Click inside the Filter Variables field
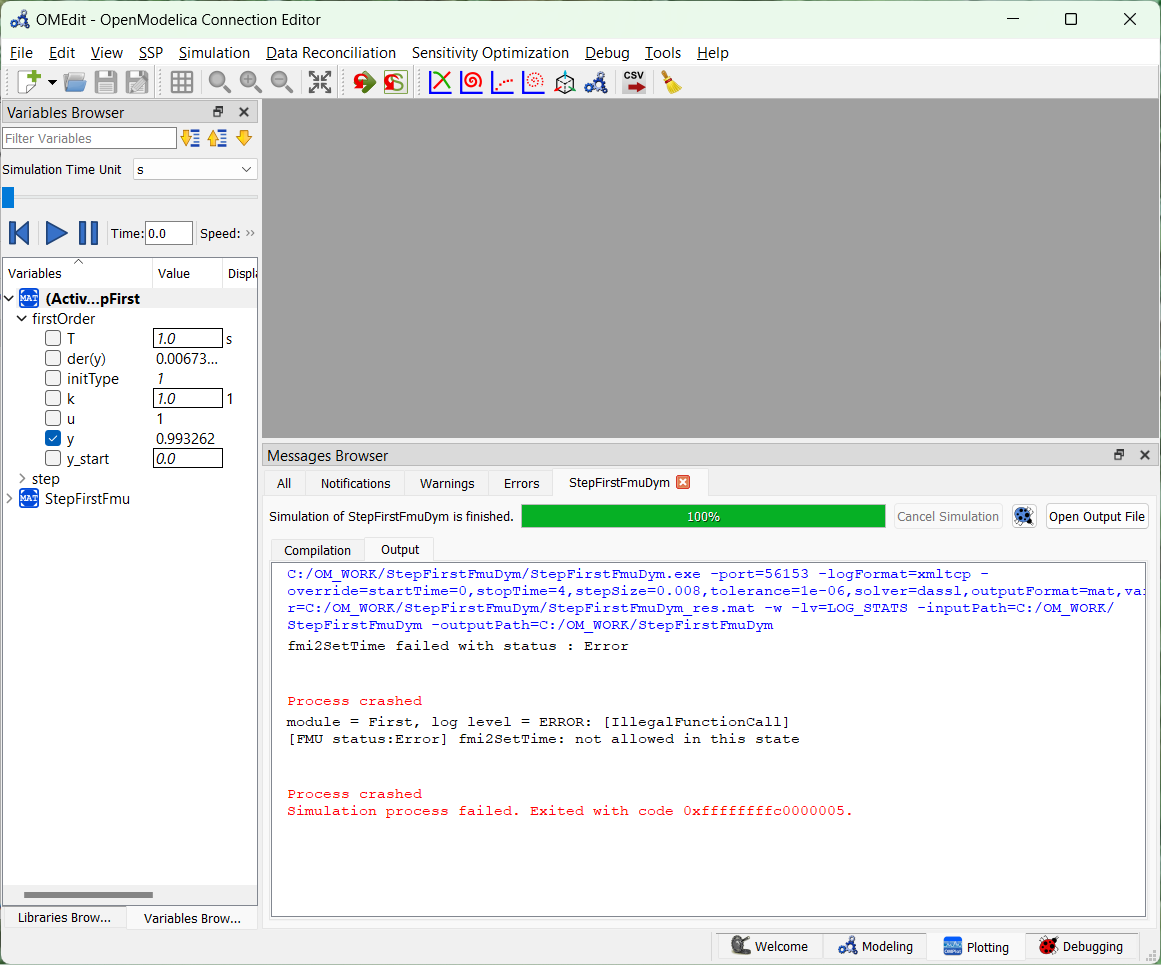 click(89, 137)
